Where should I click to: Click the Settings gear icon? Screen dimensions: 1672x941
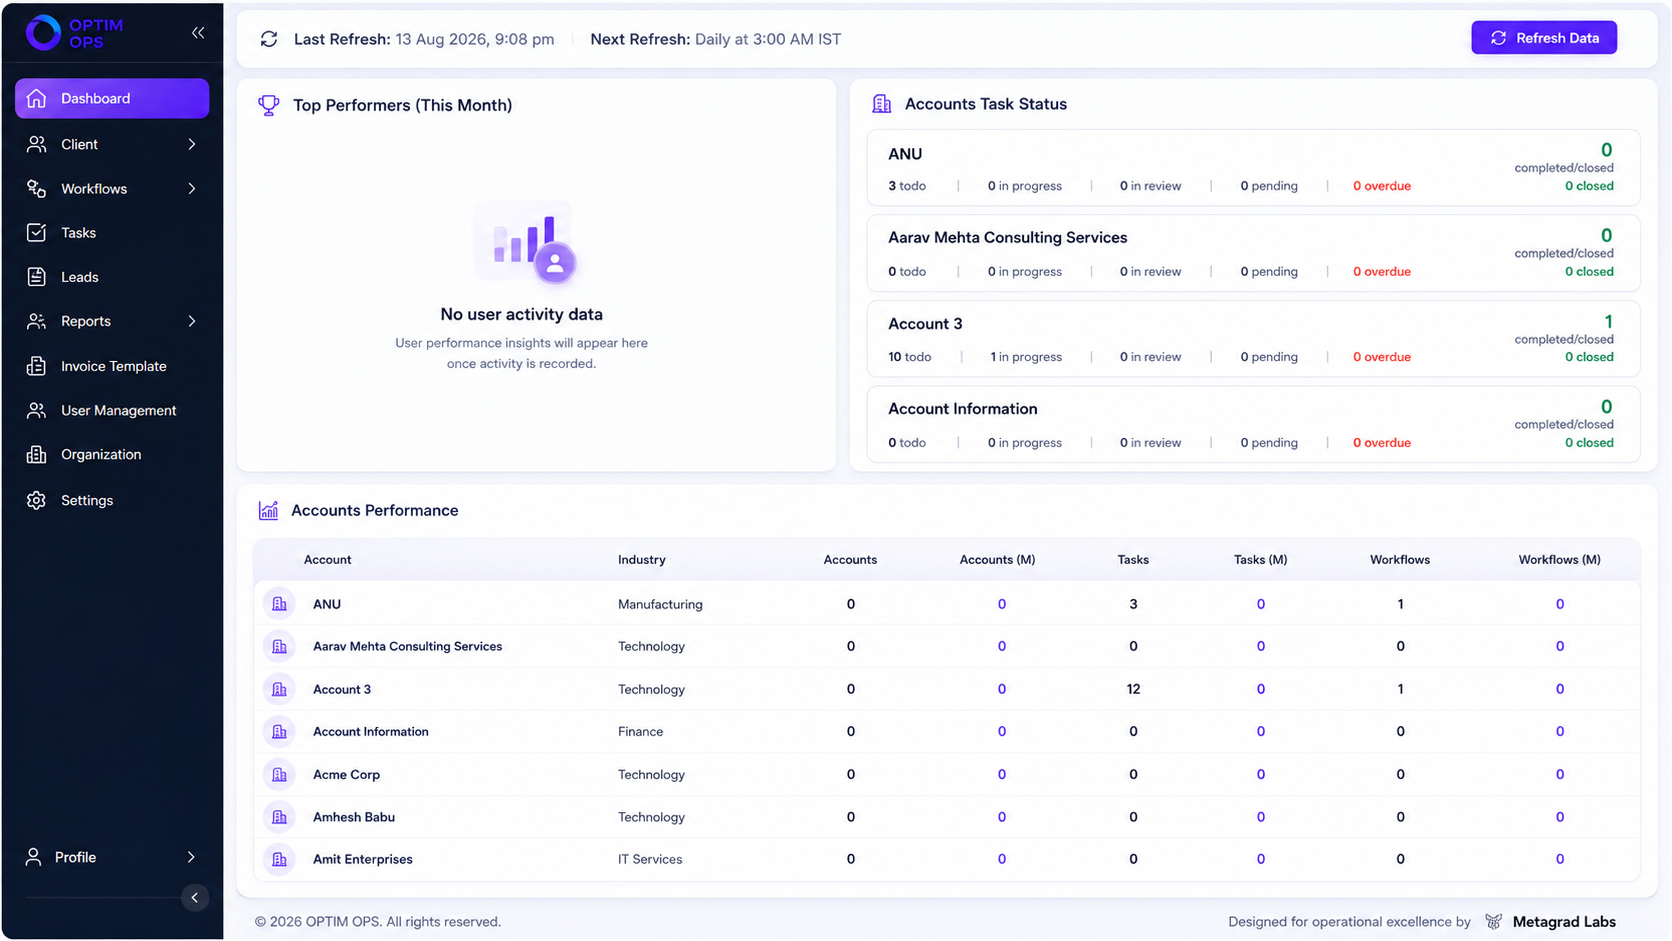pyautogui.click(x=37, y=500)
